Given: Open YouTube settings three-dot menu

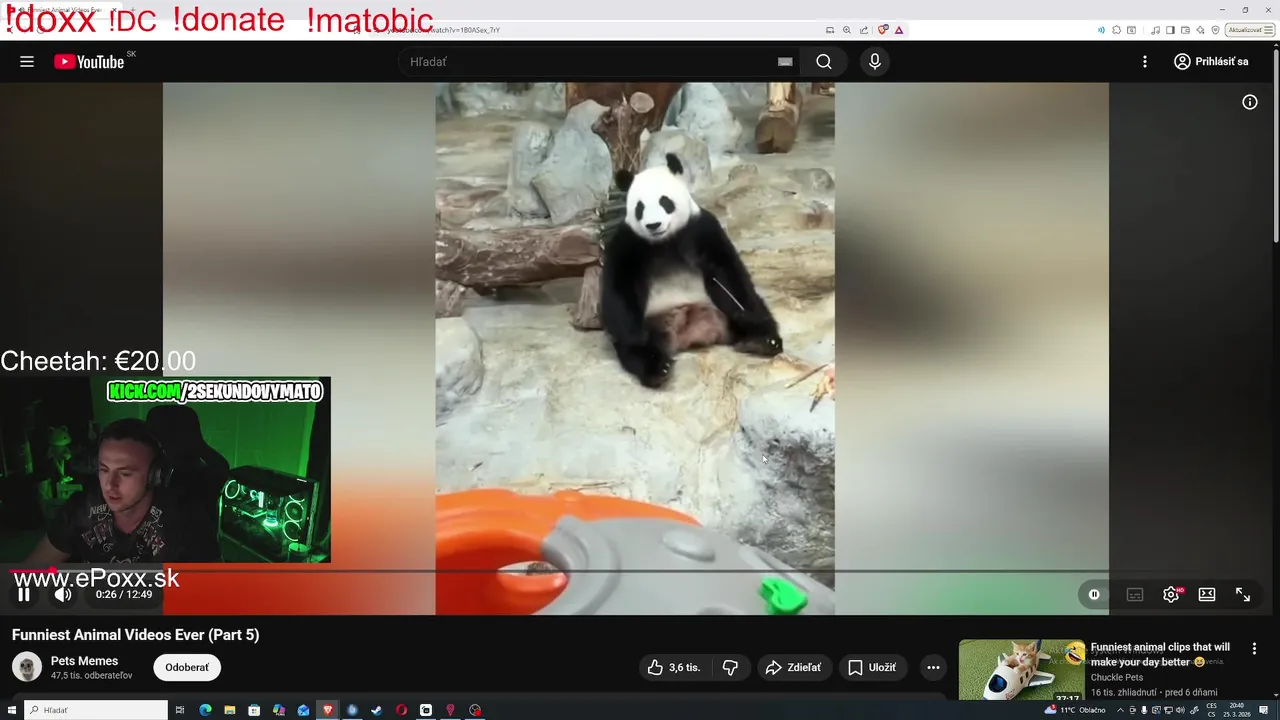Looking at the screenshot, I should pyautogui.click(x=1145, y=62).
